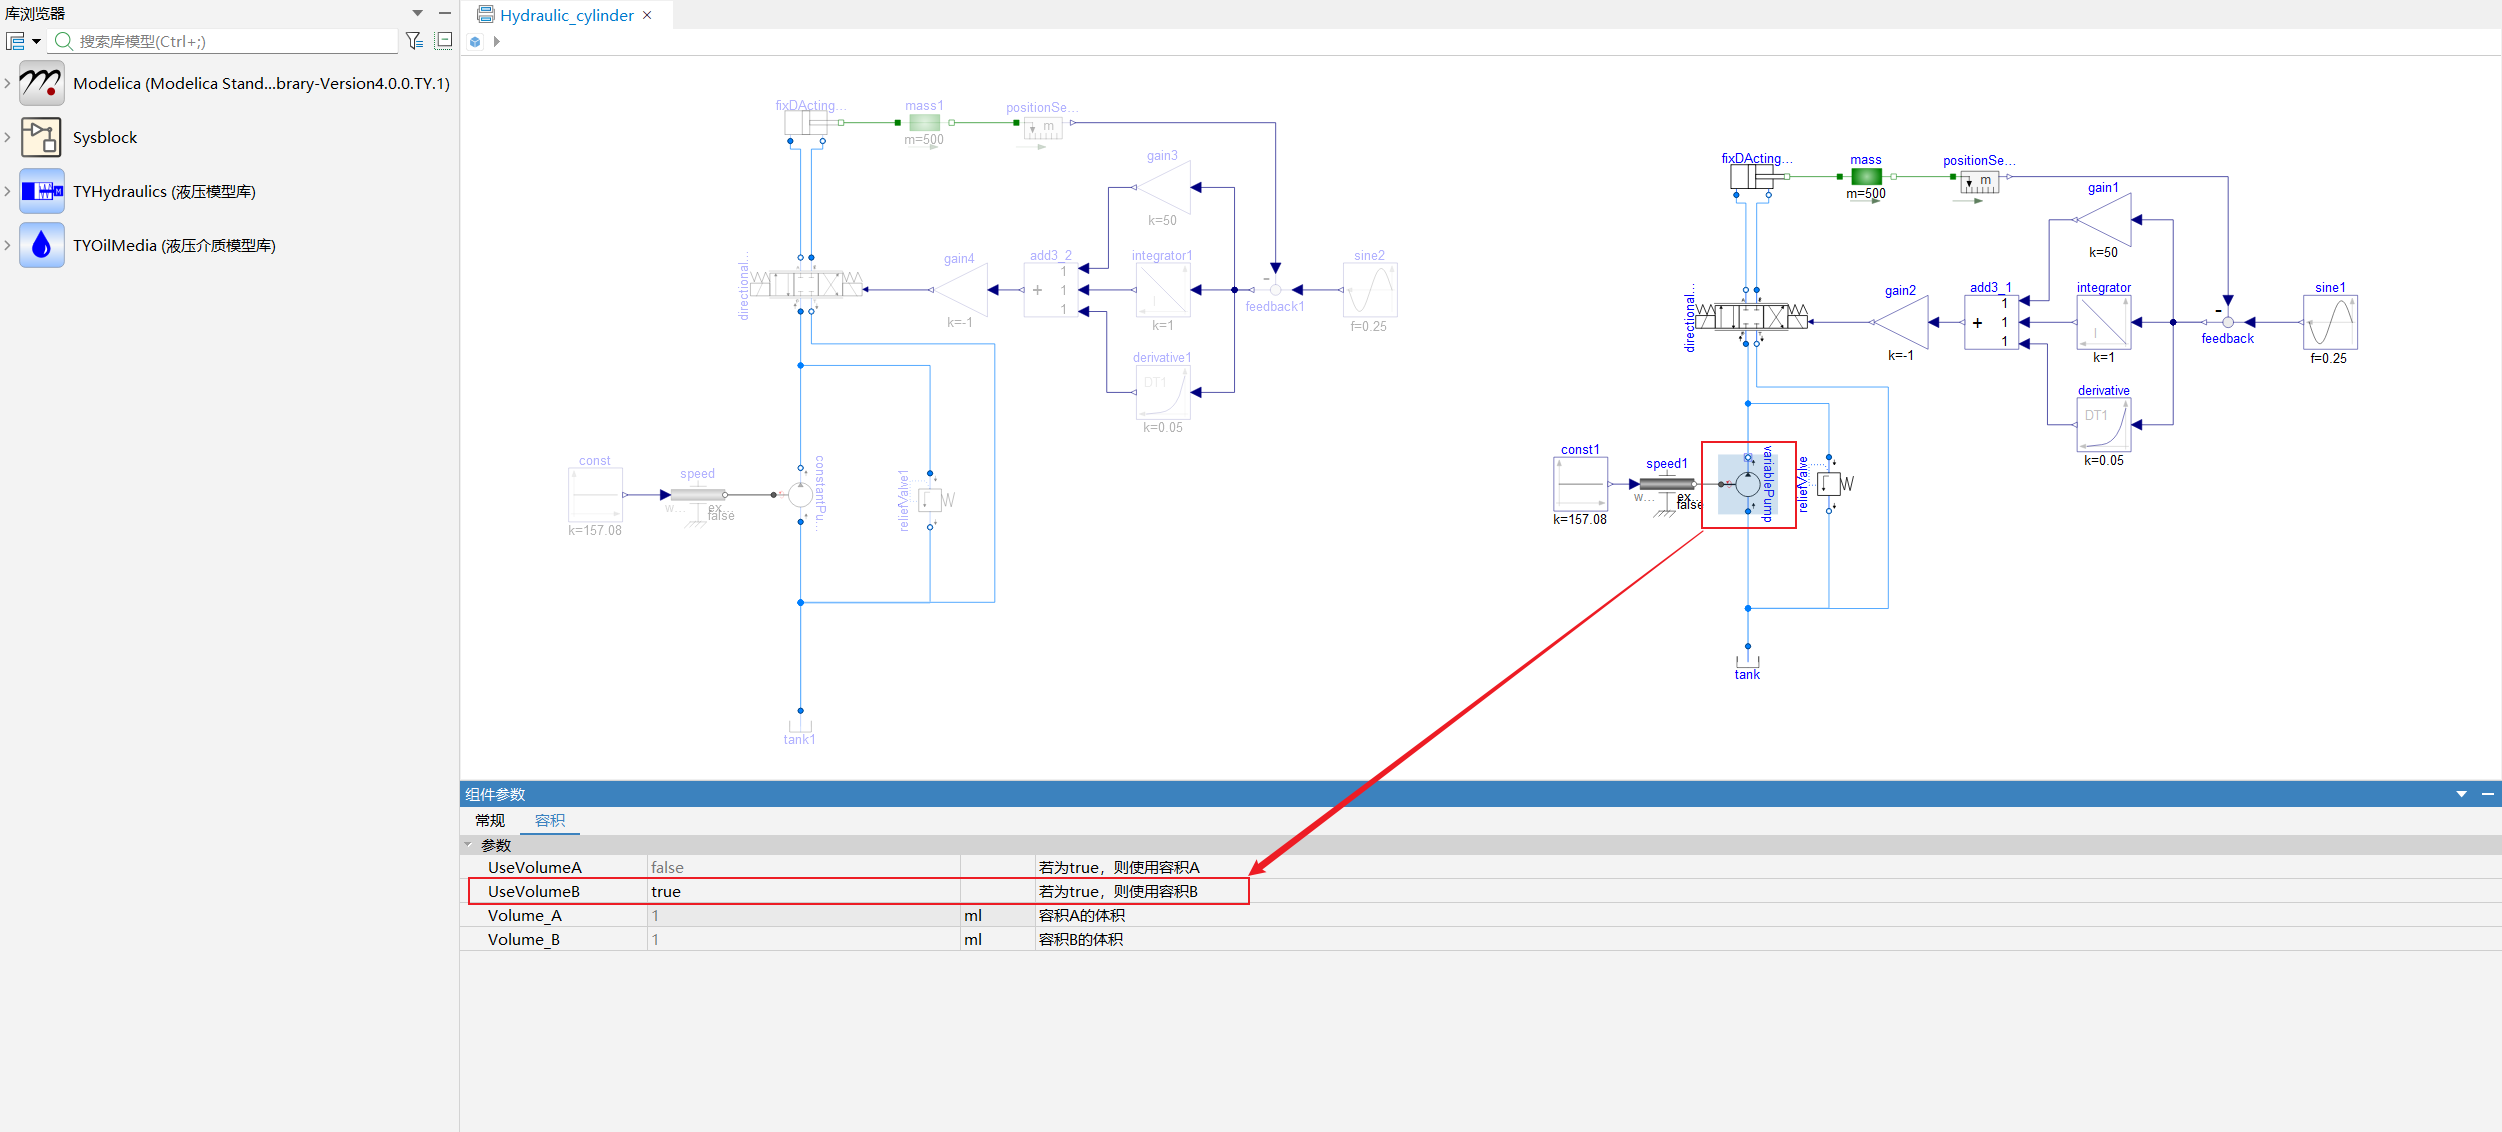
Task: Click the faded integrator1 block
Action: coord(1163,290)
